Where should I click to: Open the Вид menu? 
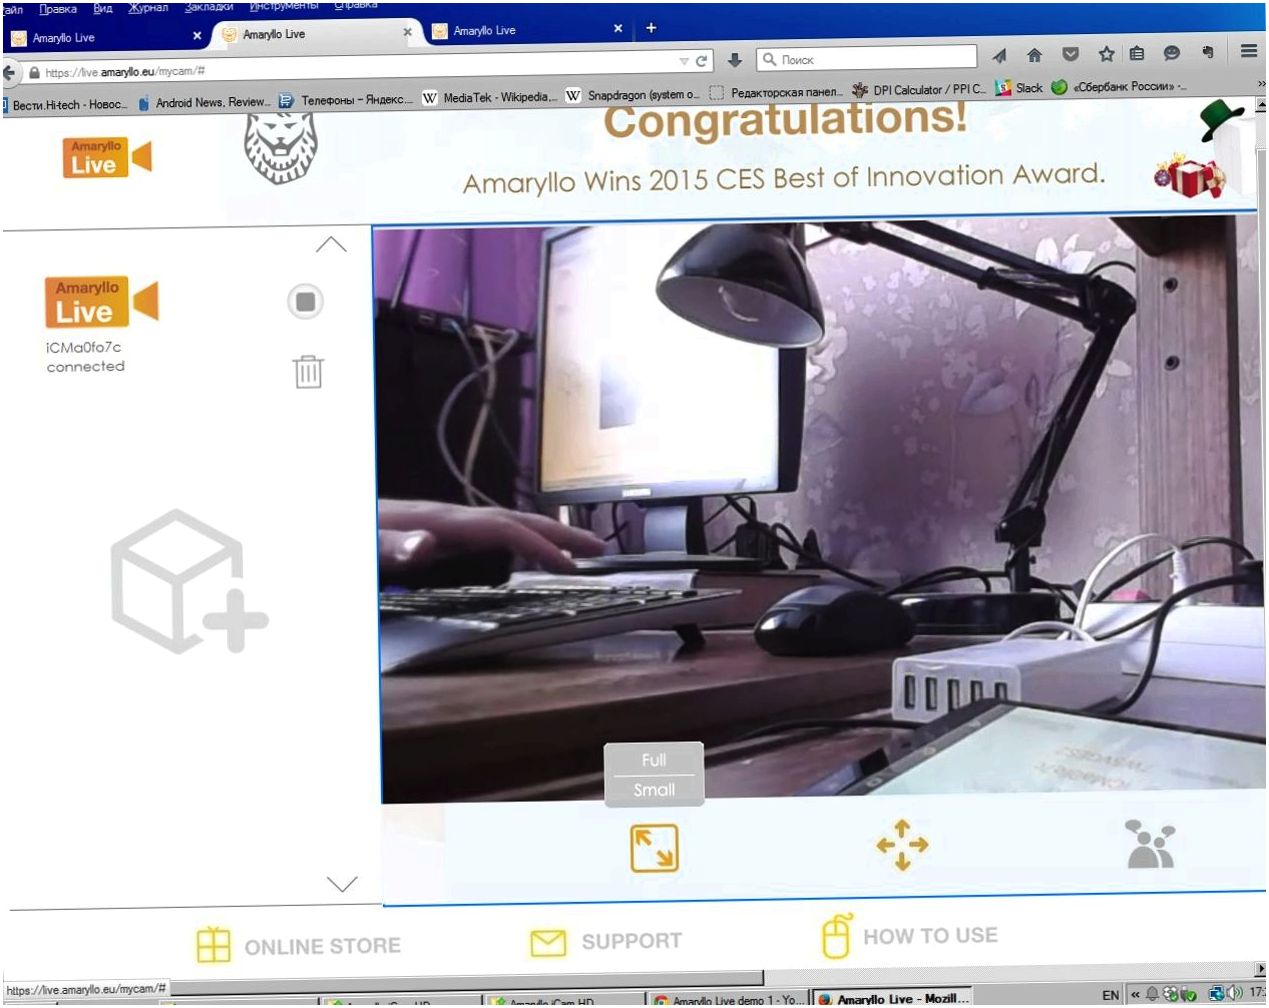pos(103,8)
